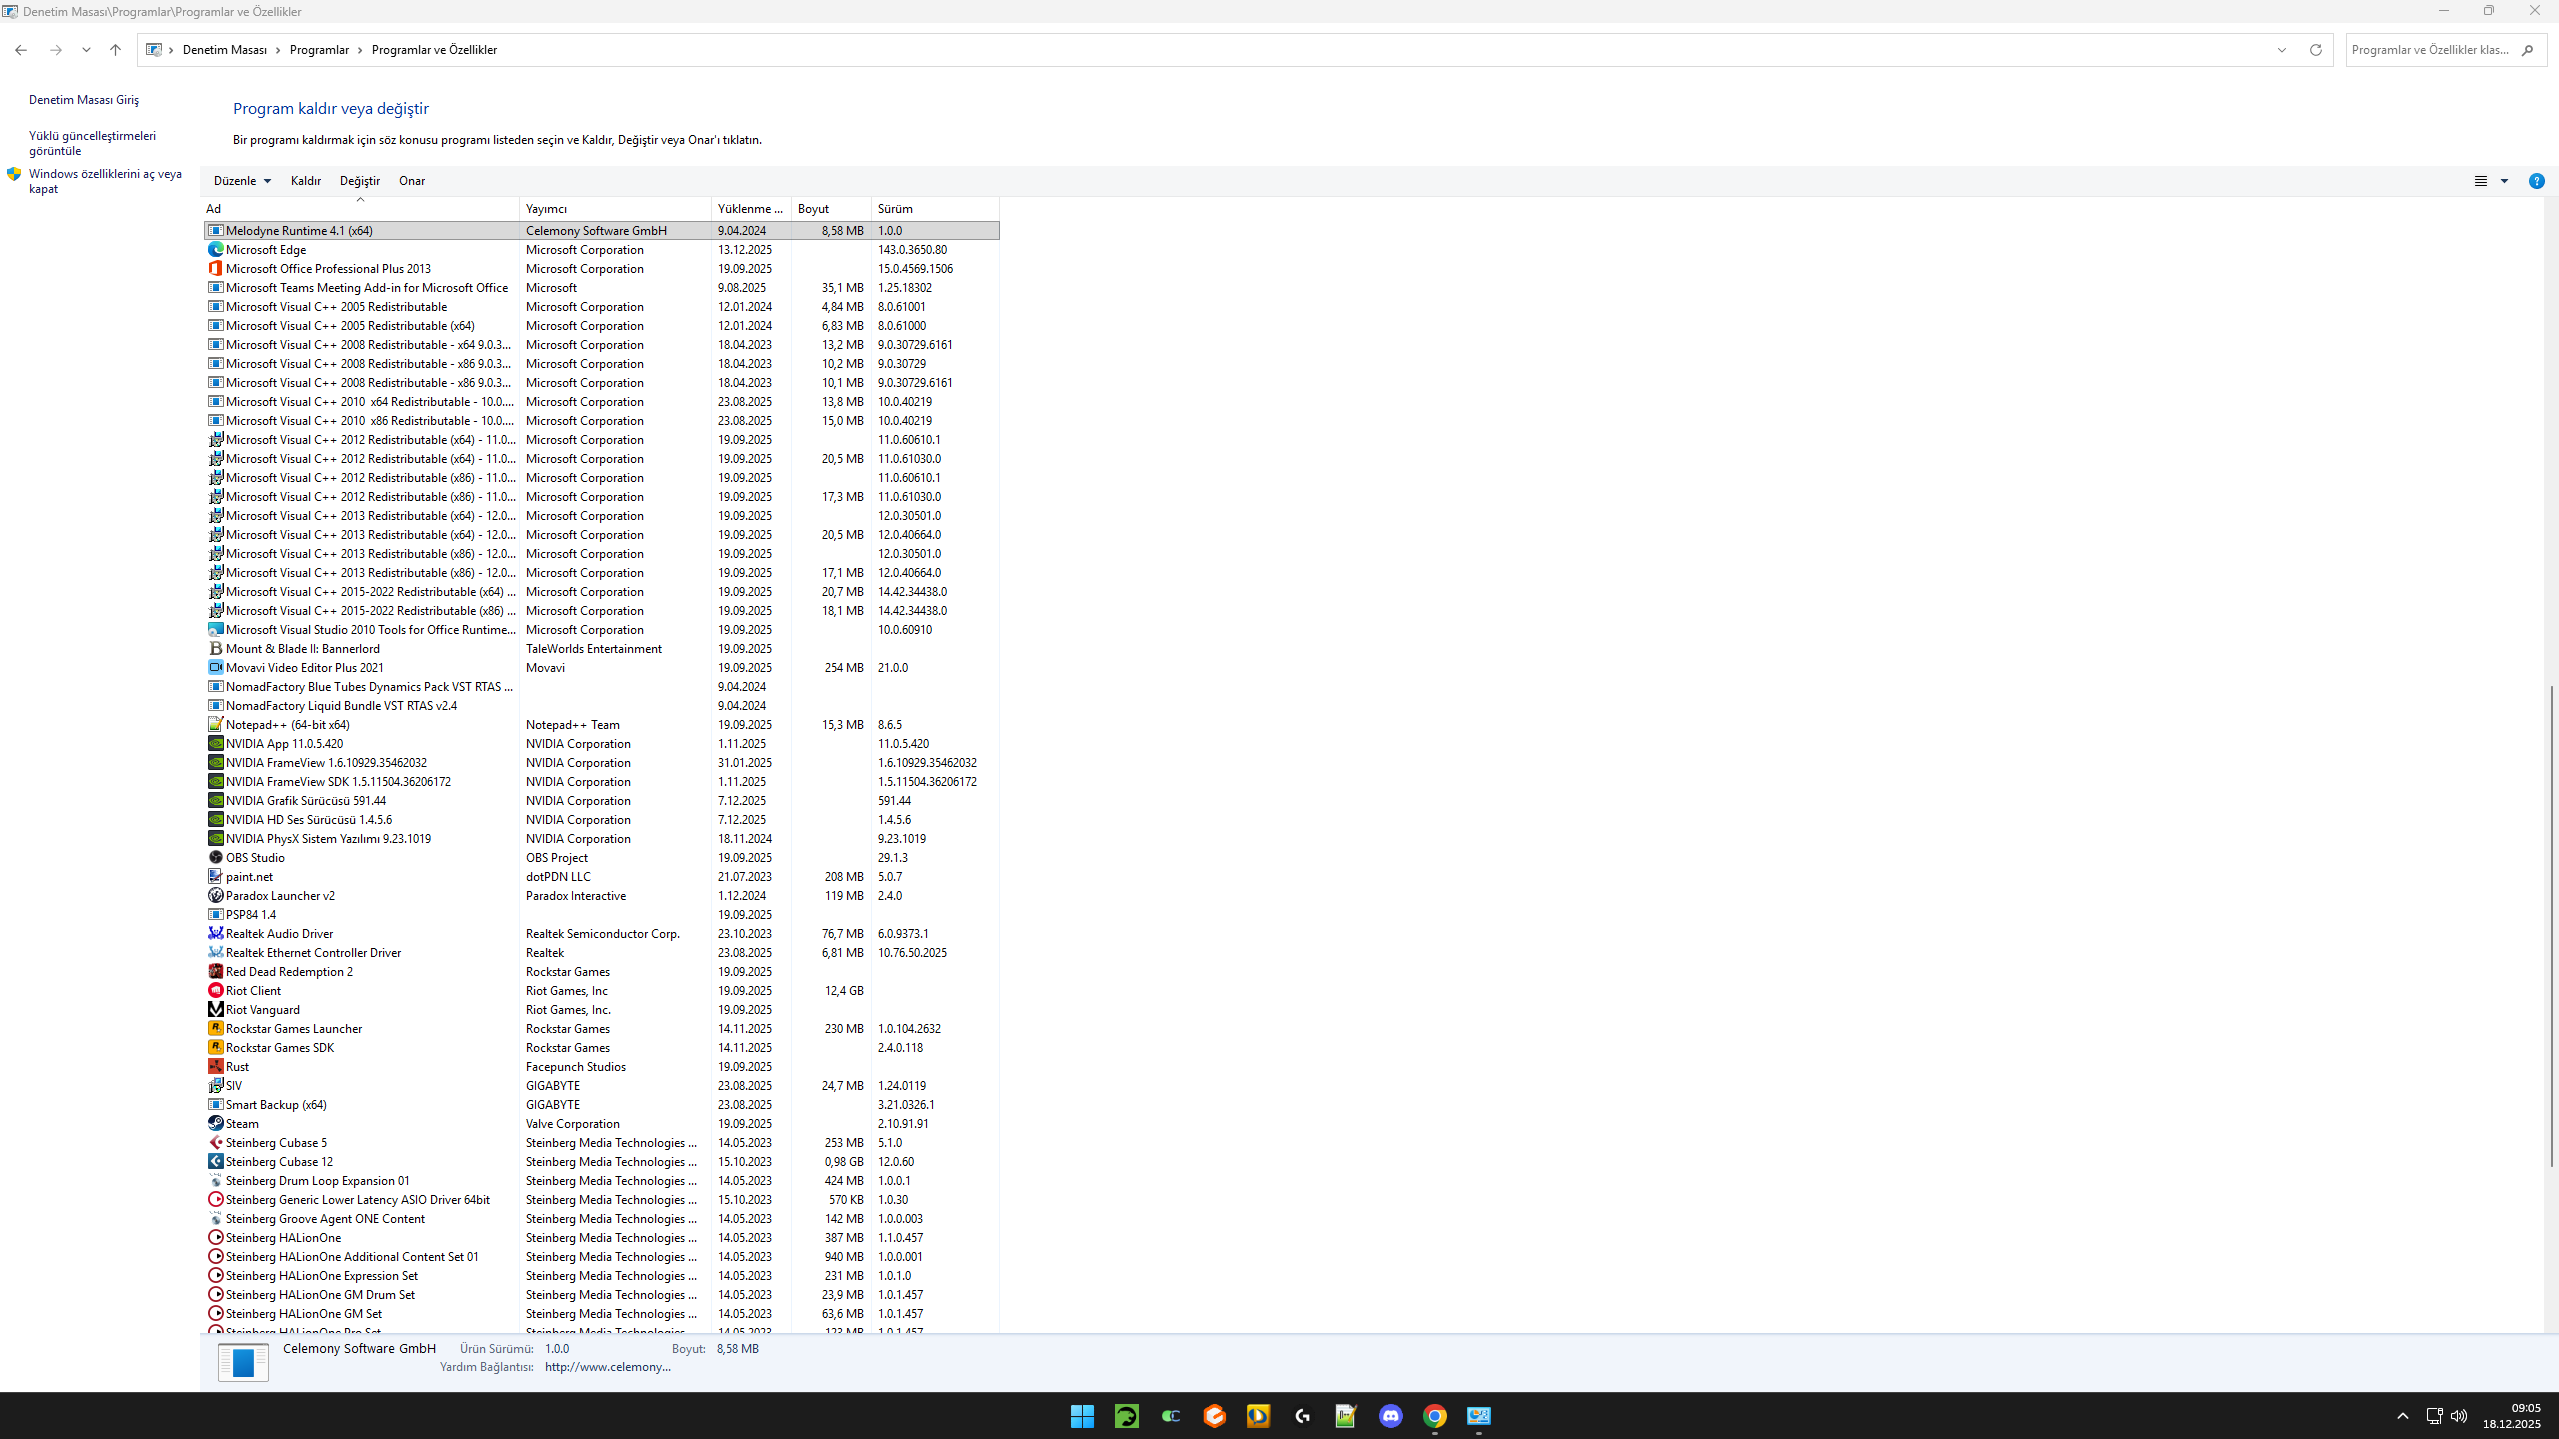Open the Düzenle dropdown menu
This screenshot has height=1439, width=2559.
click(x=242, y=181)
